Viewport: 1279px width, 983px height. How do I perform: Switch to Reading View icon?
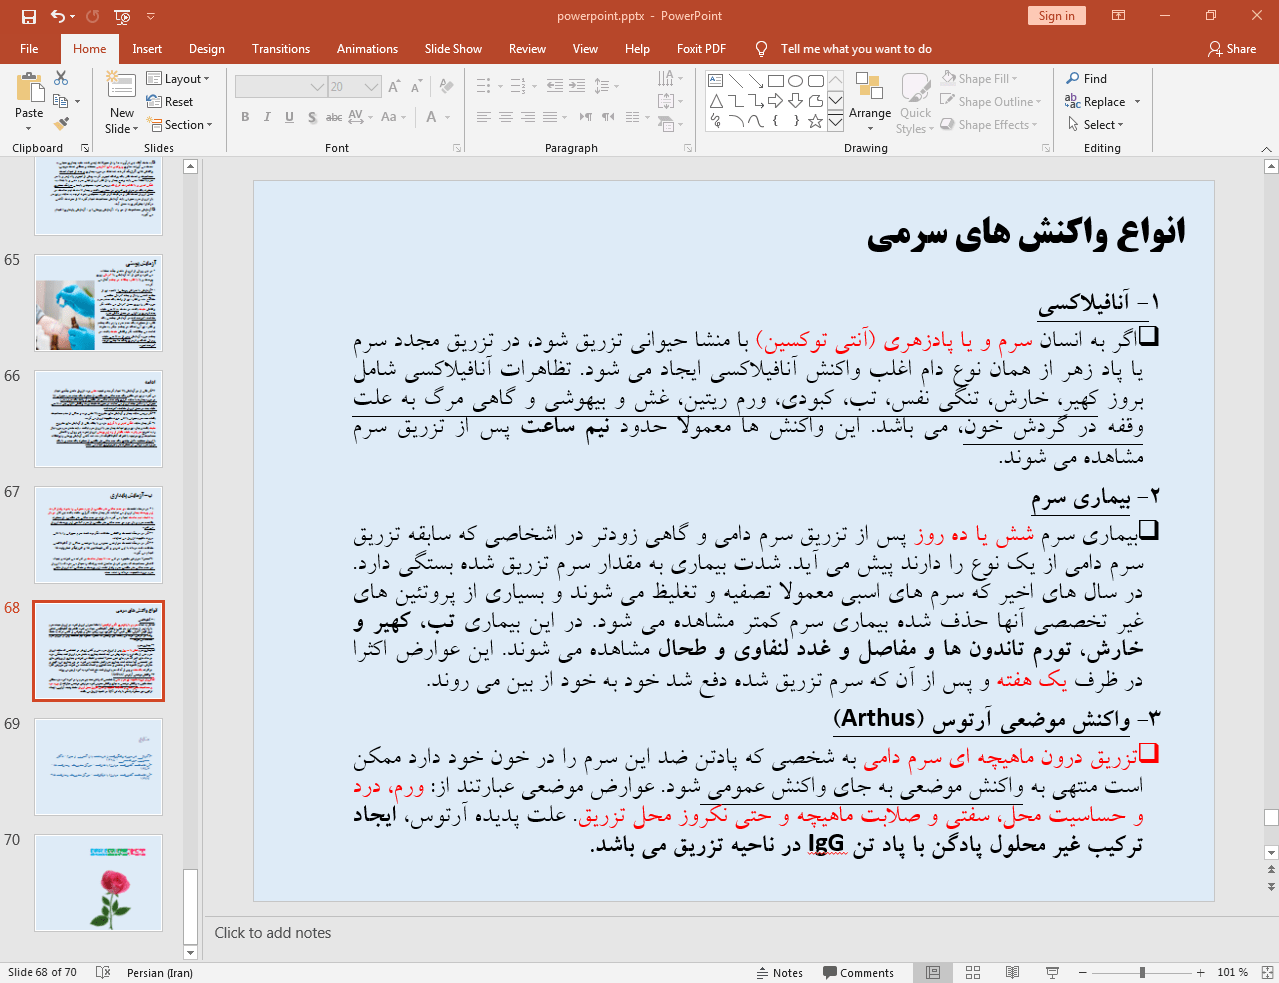(x=1012, y=973)
